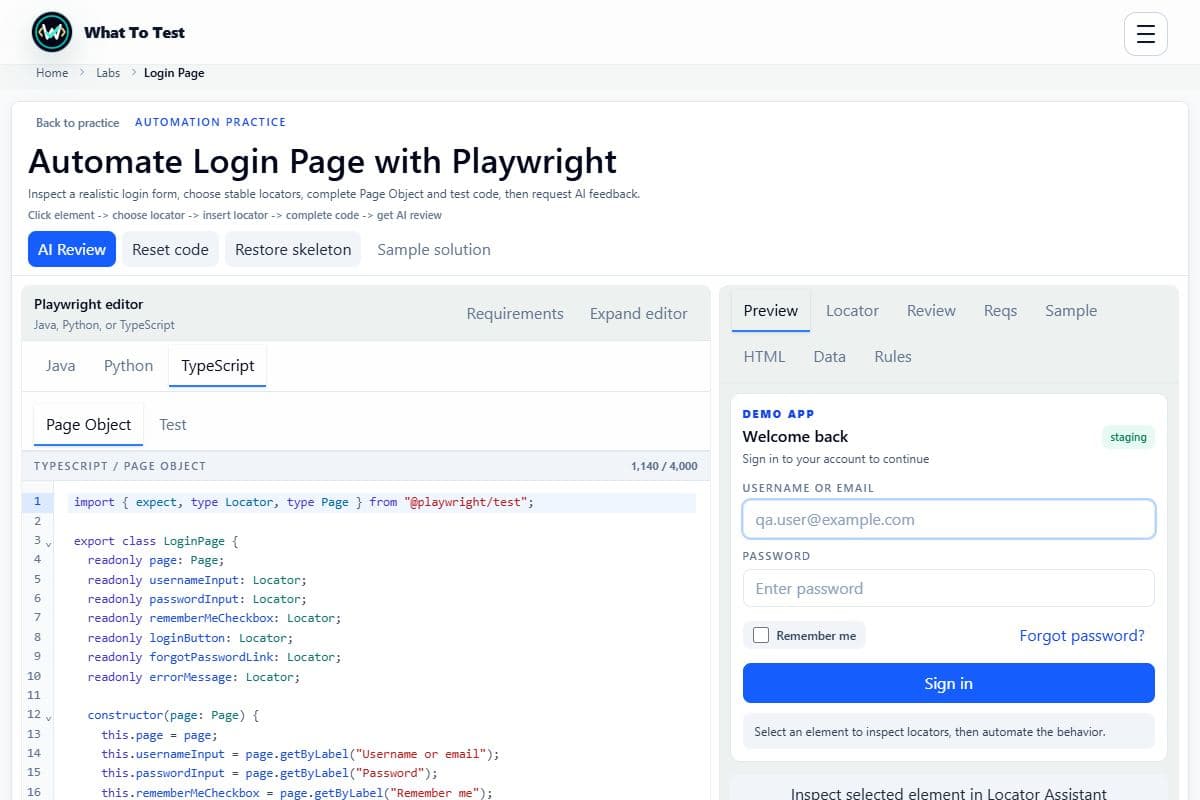This screenshot has height=800, width=1200.
Task: Click the Labs breadcrumb link
Action: [108, 73]
